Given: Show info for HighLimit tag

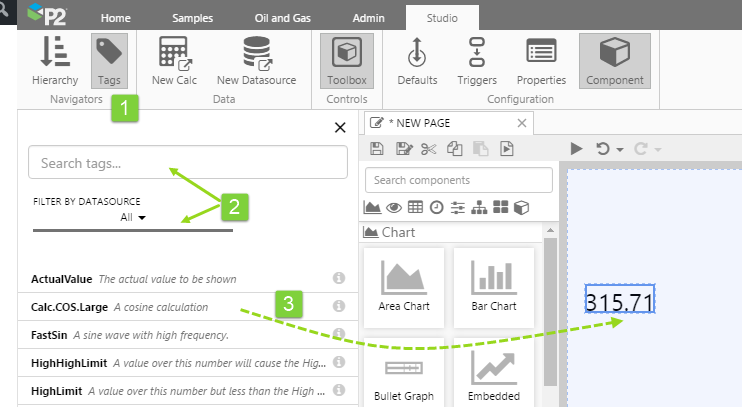Looking at the screenshot, I should tap(339, 389).
